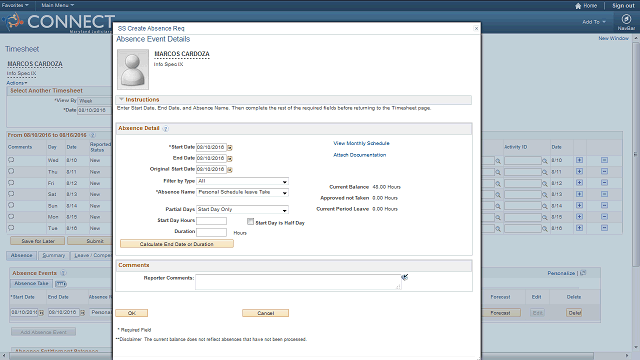Select the Absence Take sub-tab

coord(31,283)
